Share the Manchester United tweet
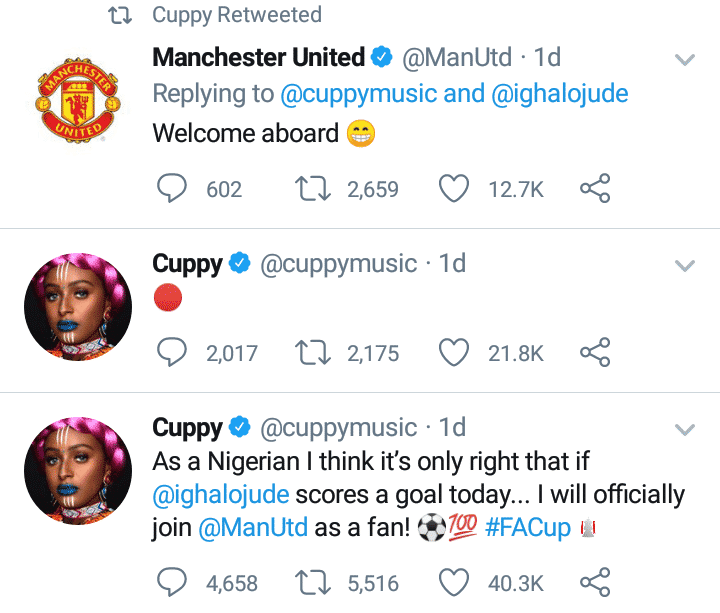The width and height of the screenshot is (720, 613). (595, 188)
